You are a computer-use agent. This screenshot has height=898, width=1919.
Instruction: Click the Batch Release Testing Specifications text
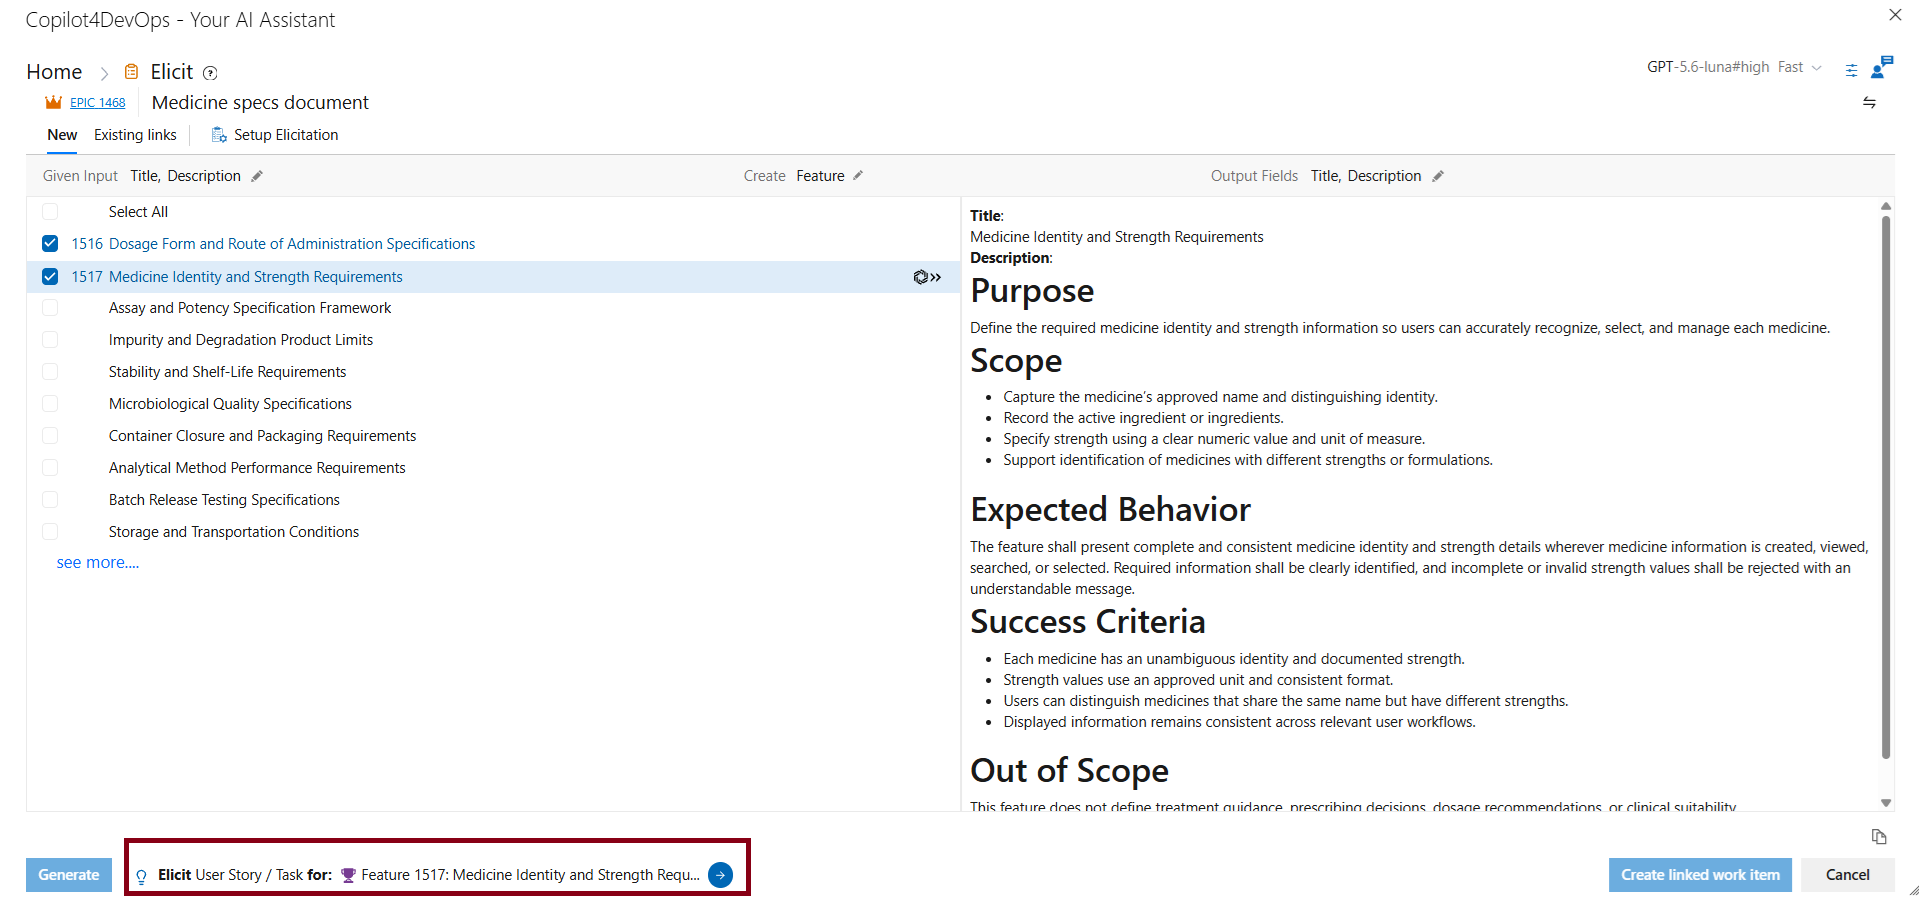point(224,500)
